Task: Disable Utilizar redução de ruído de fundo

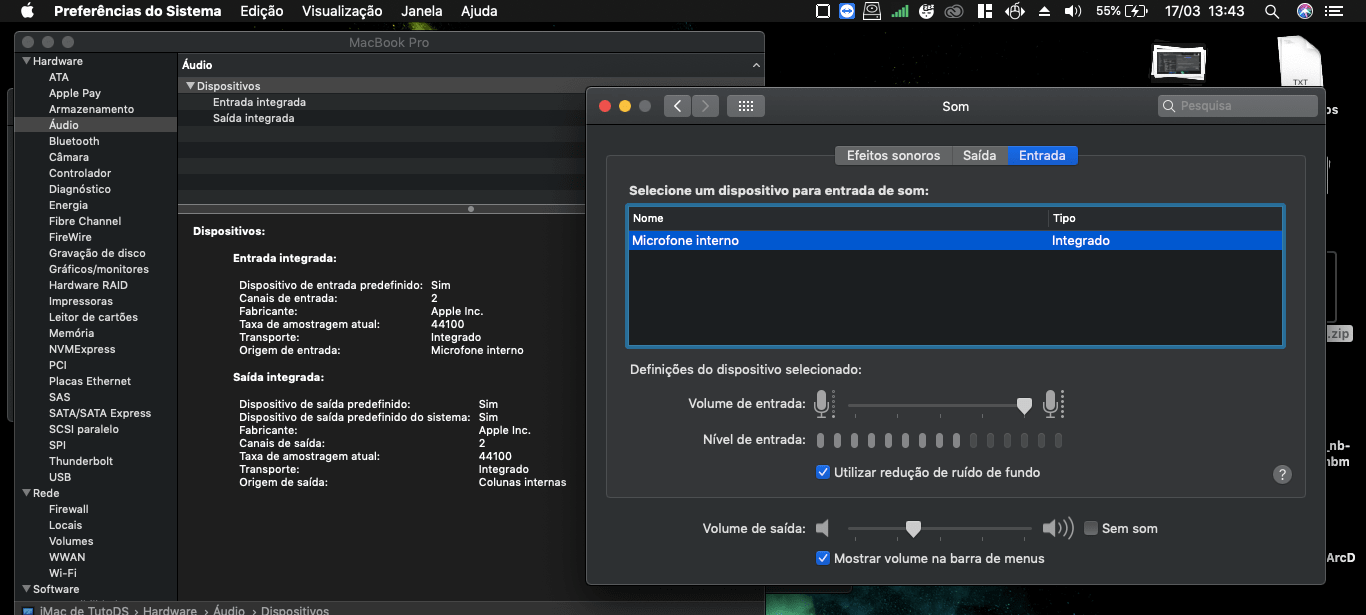Action: (823, 472)
